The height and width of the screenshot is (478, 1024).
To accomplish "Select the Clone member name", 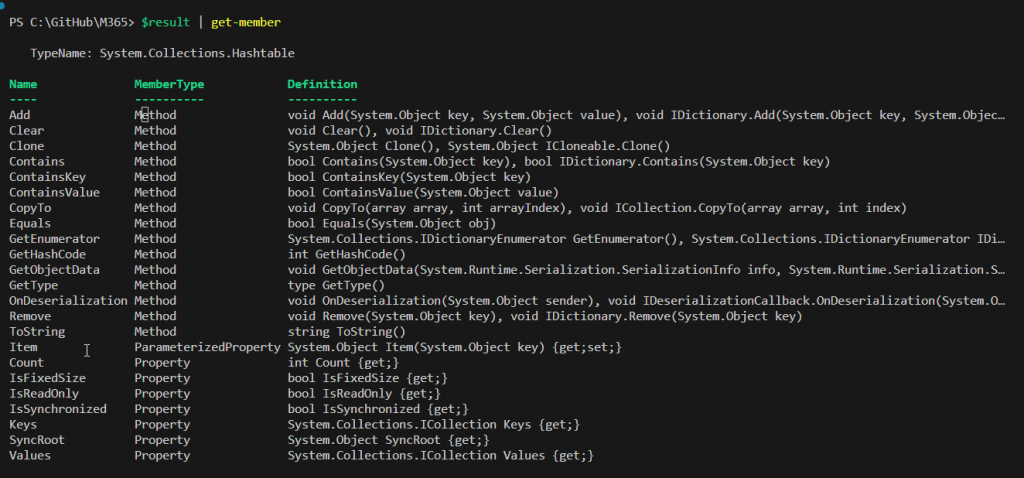I will (x=26, y=146).
